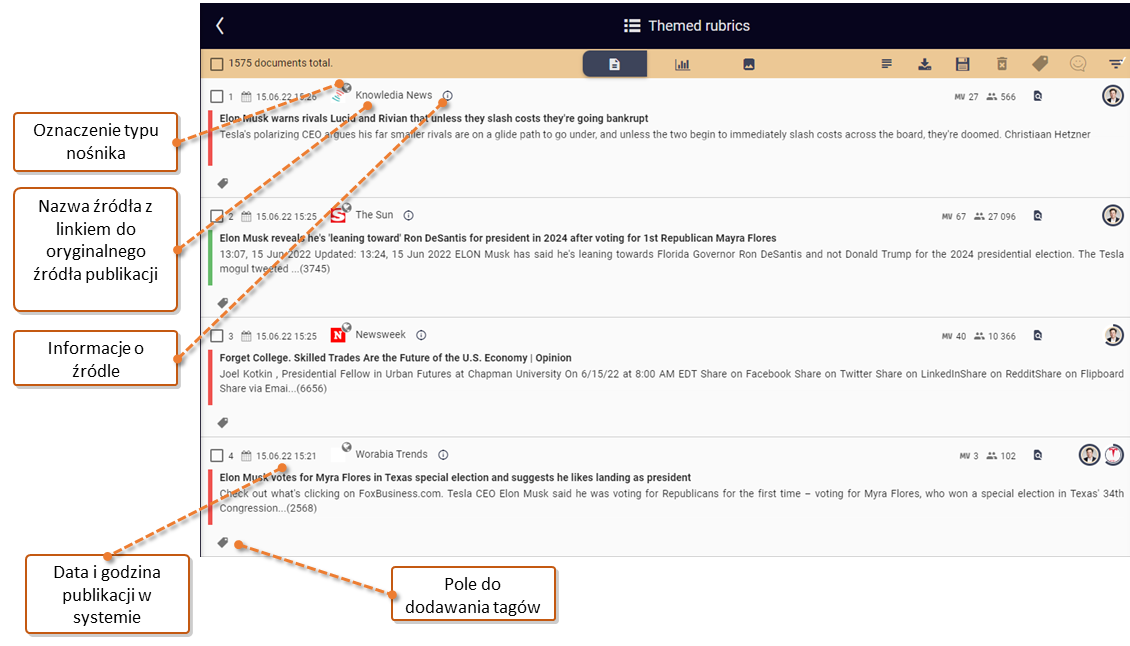The image size is (1130, 646).
Task: Switch to the bar chart analytics tab
Action: click(682, 64)
